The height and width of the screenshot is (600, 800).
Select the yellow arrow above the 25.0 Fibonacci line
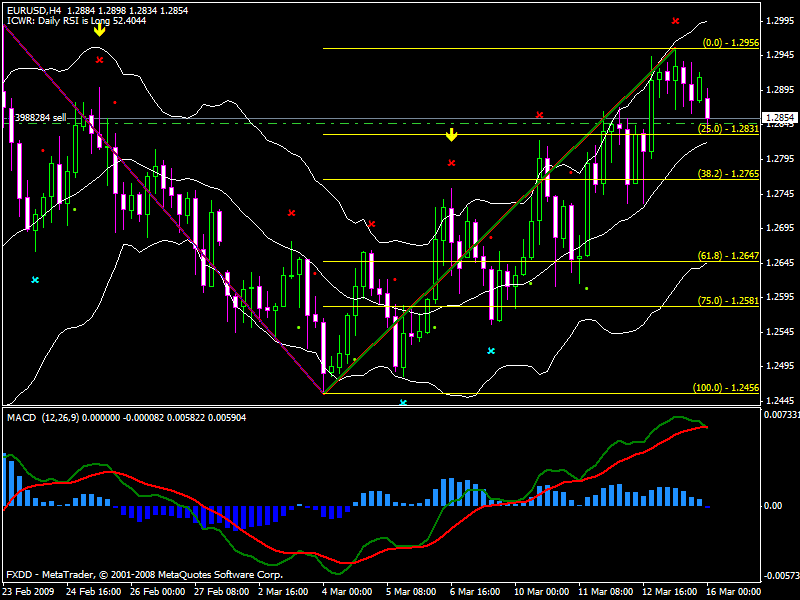[451, 134]
